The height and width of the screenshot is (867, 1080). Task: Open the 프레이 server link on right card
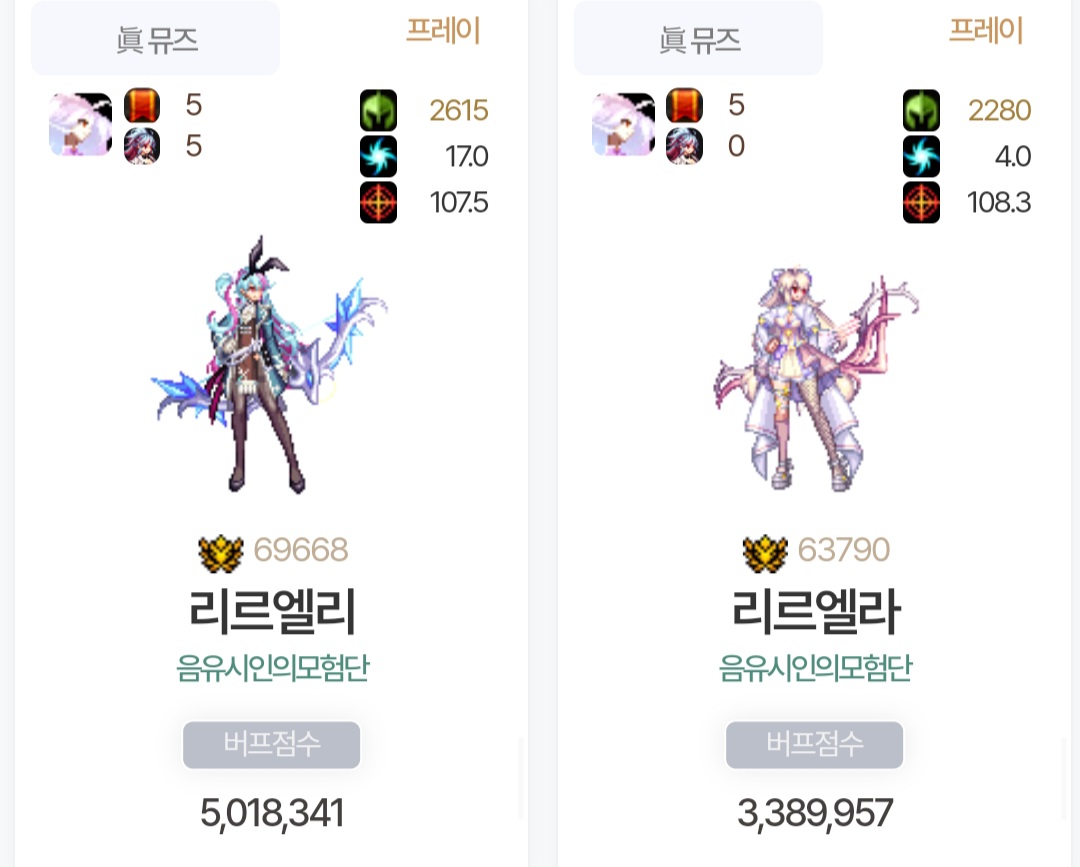986,31
